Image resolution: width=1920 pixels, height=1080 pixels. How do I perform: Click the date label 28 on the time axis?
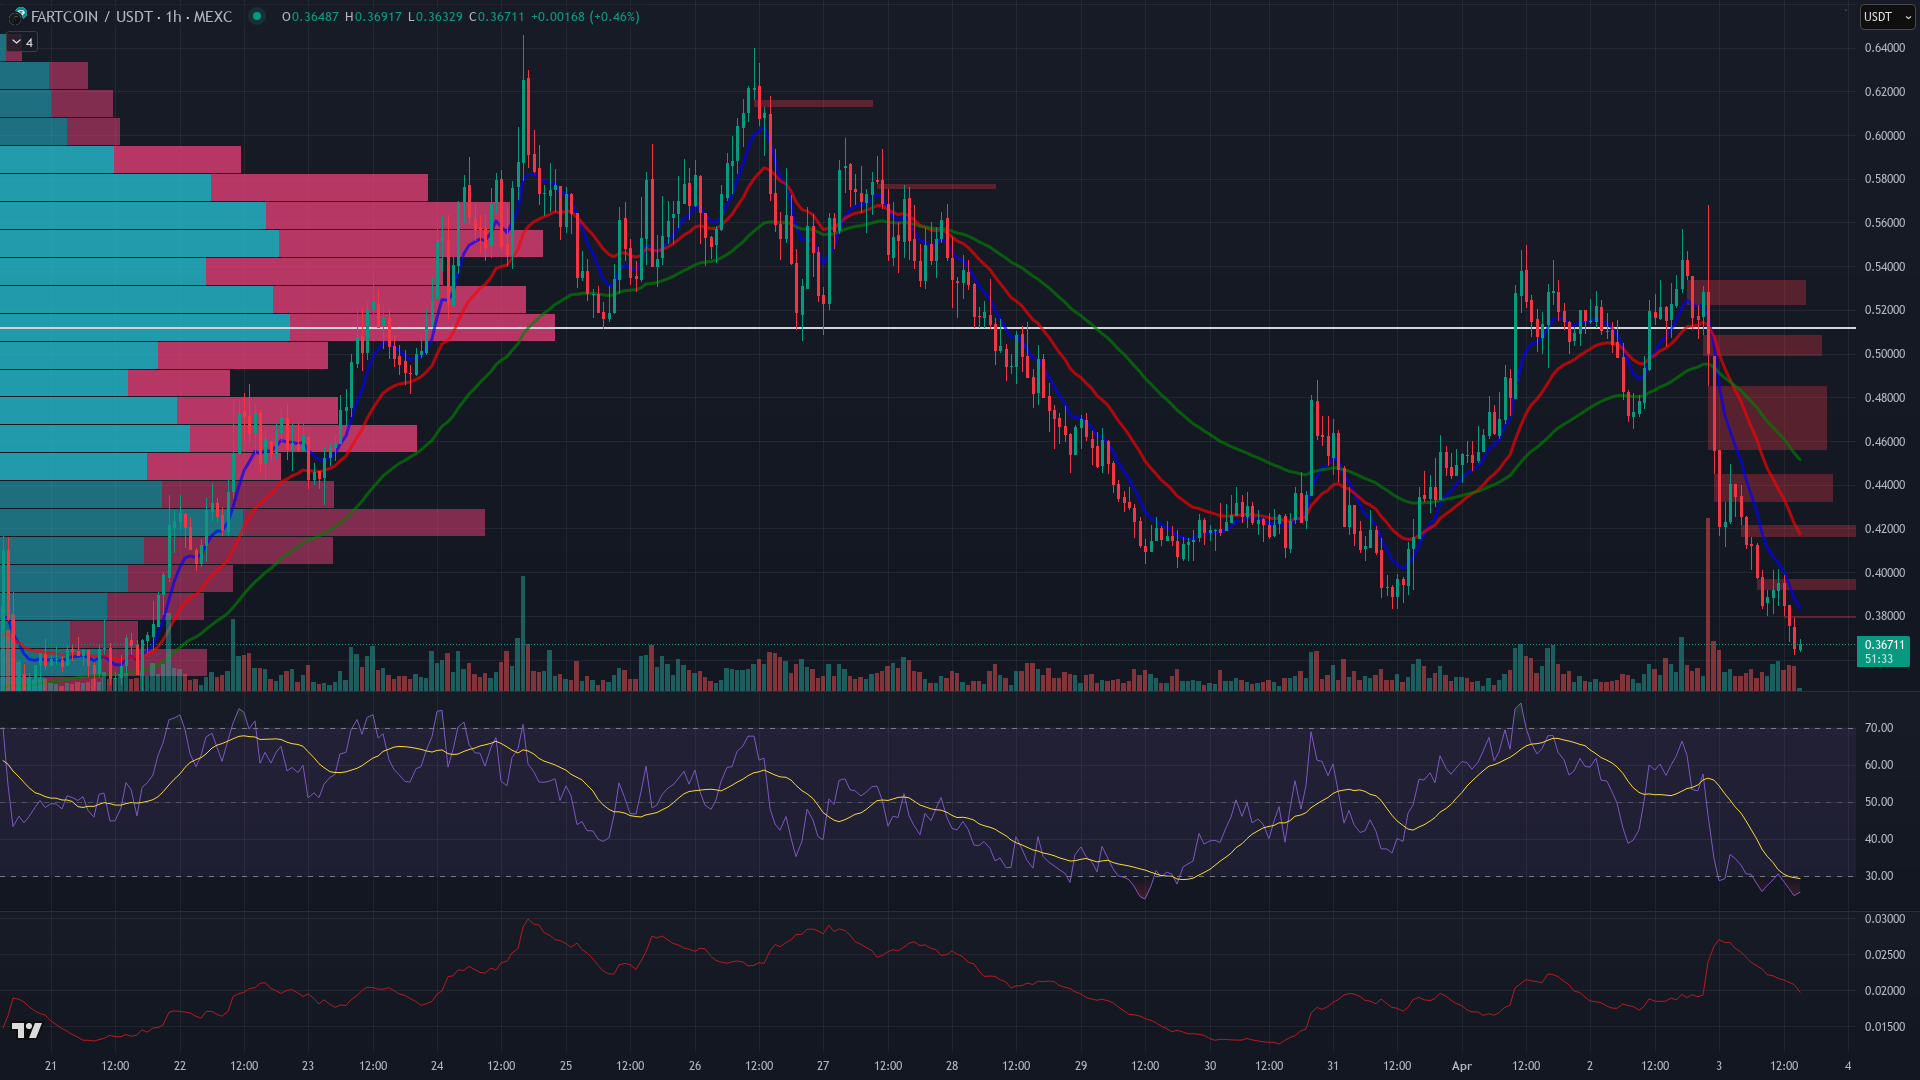(x=952, y=1066)
